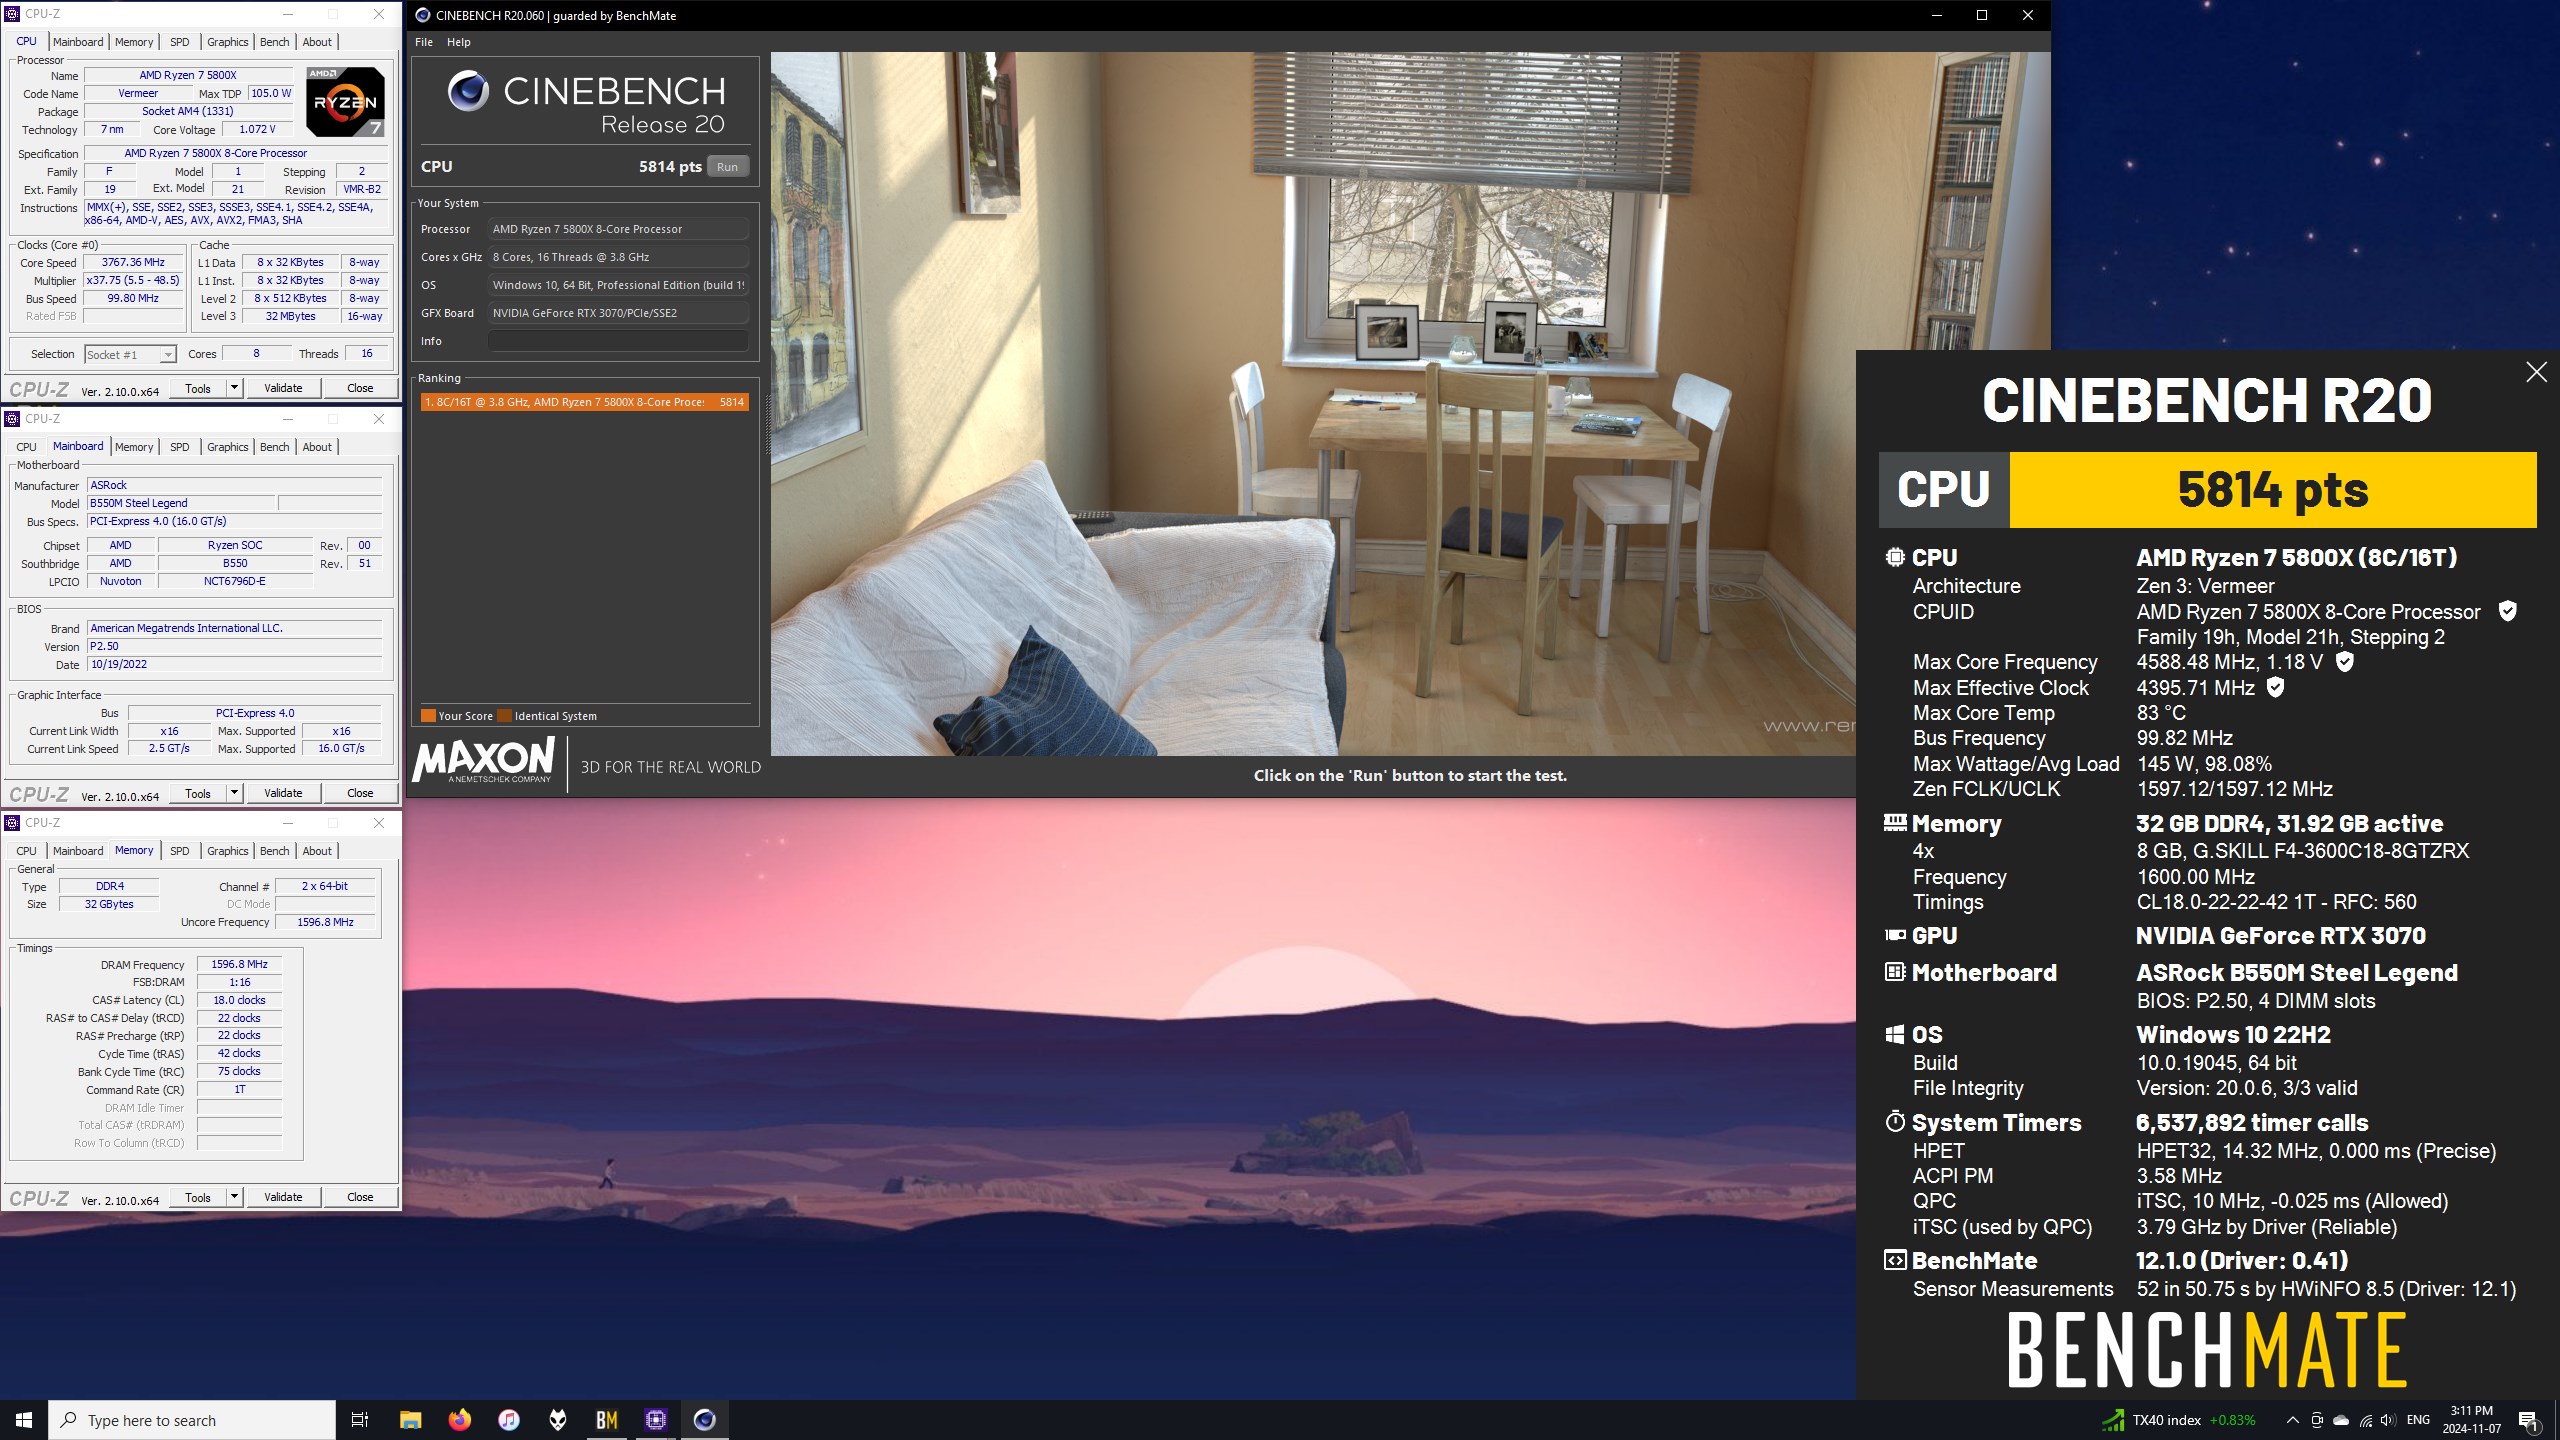Click Core Speed value 3767.36 MHz
2560x1440 pixels.
[133, 262]
